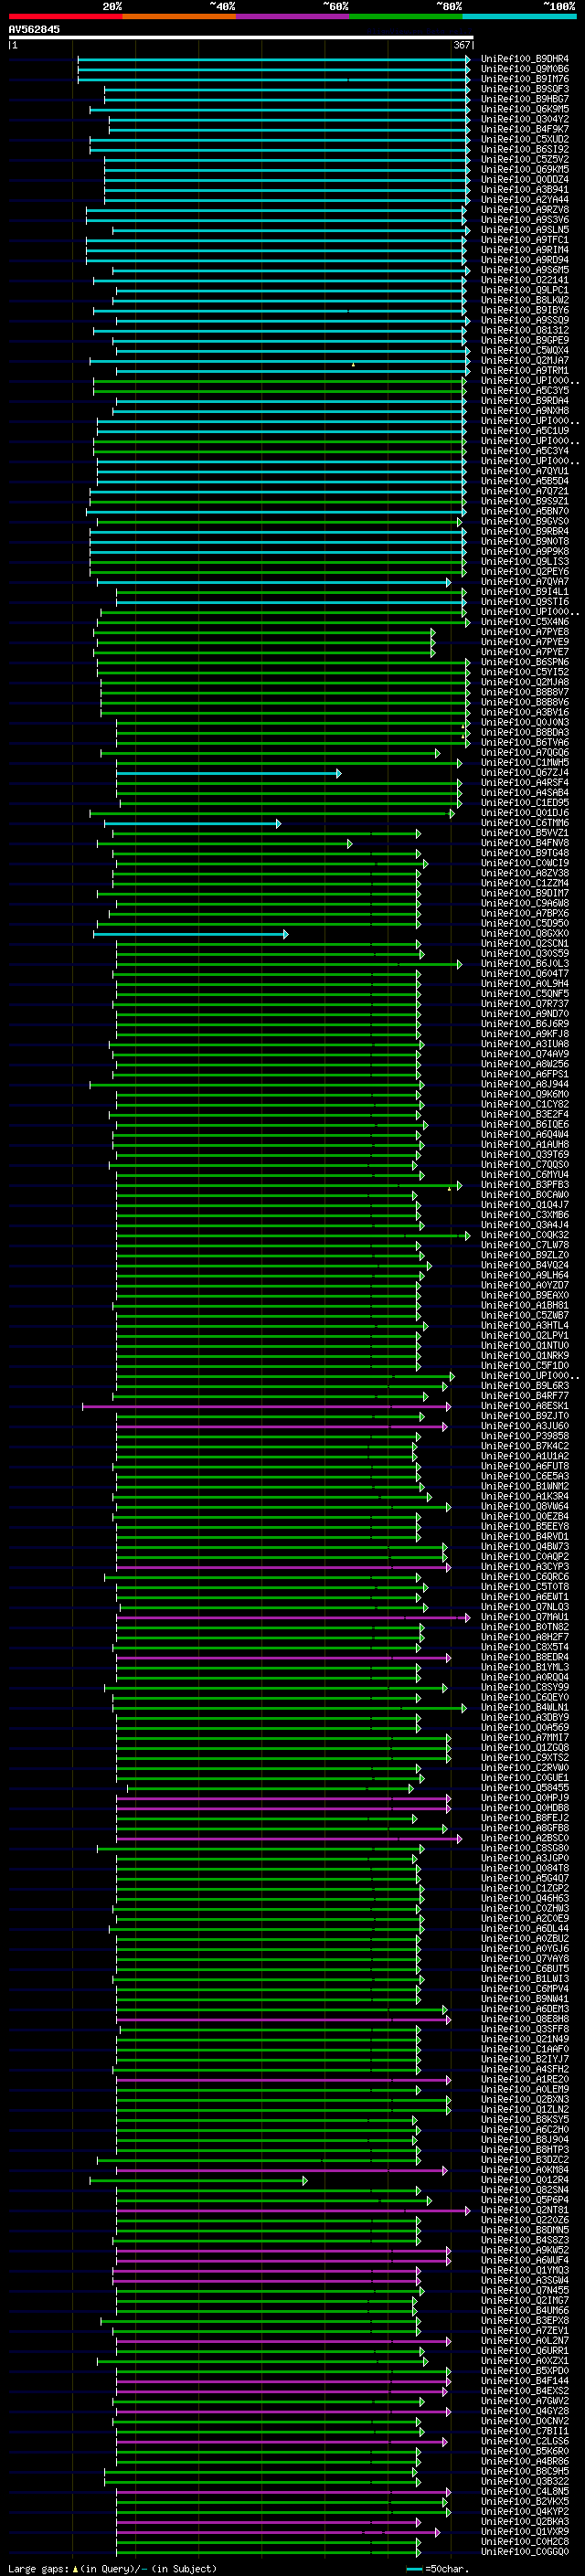Select hit UniRef100_A6FUT8
The image size is (585, 2576).
coord(524,1466)
